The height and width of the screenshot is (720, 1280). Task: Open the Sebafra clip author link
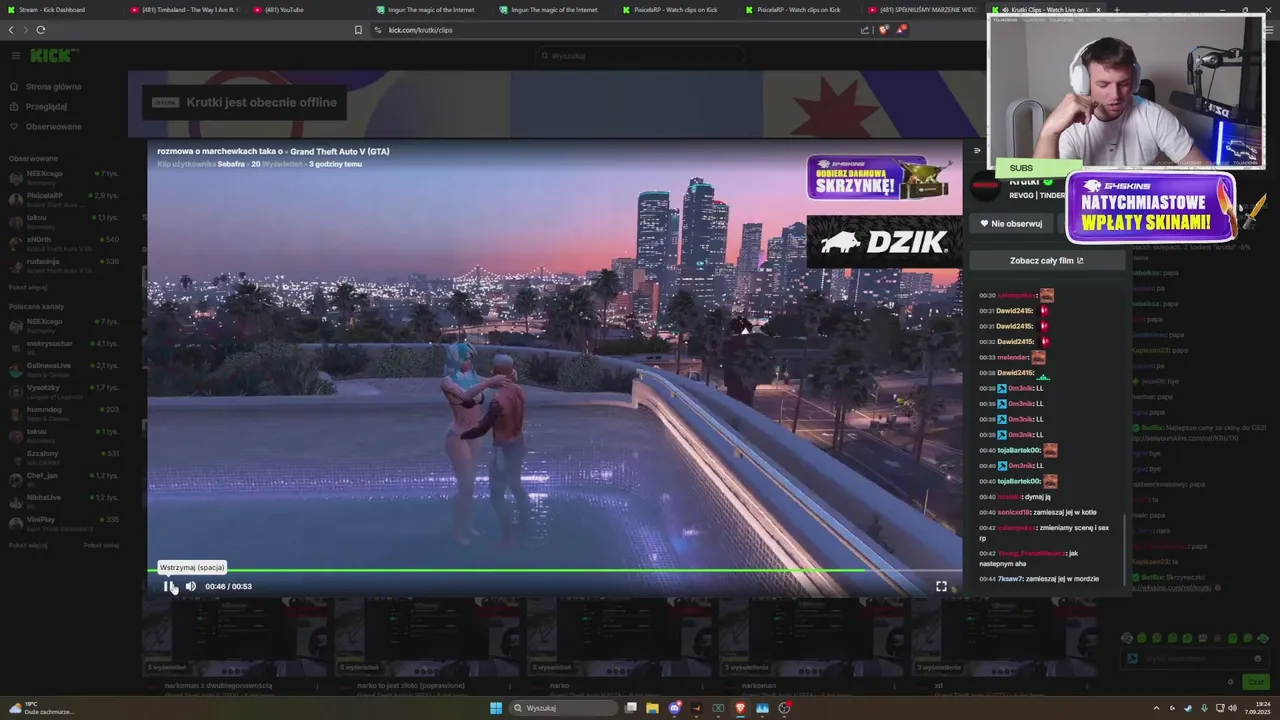(231, 164)
